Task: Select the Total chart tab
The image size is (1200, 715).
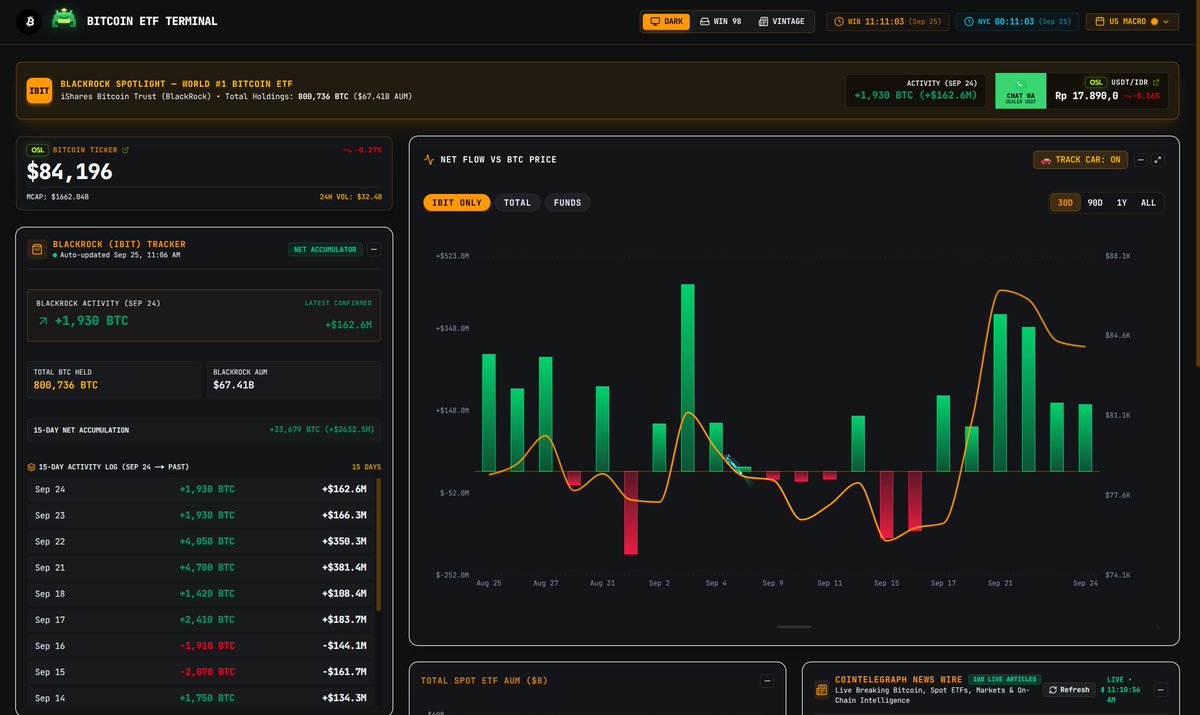Action: coord(517,203)
